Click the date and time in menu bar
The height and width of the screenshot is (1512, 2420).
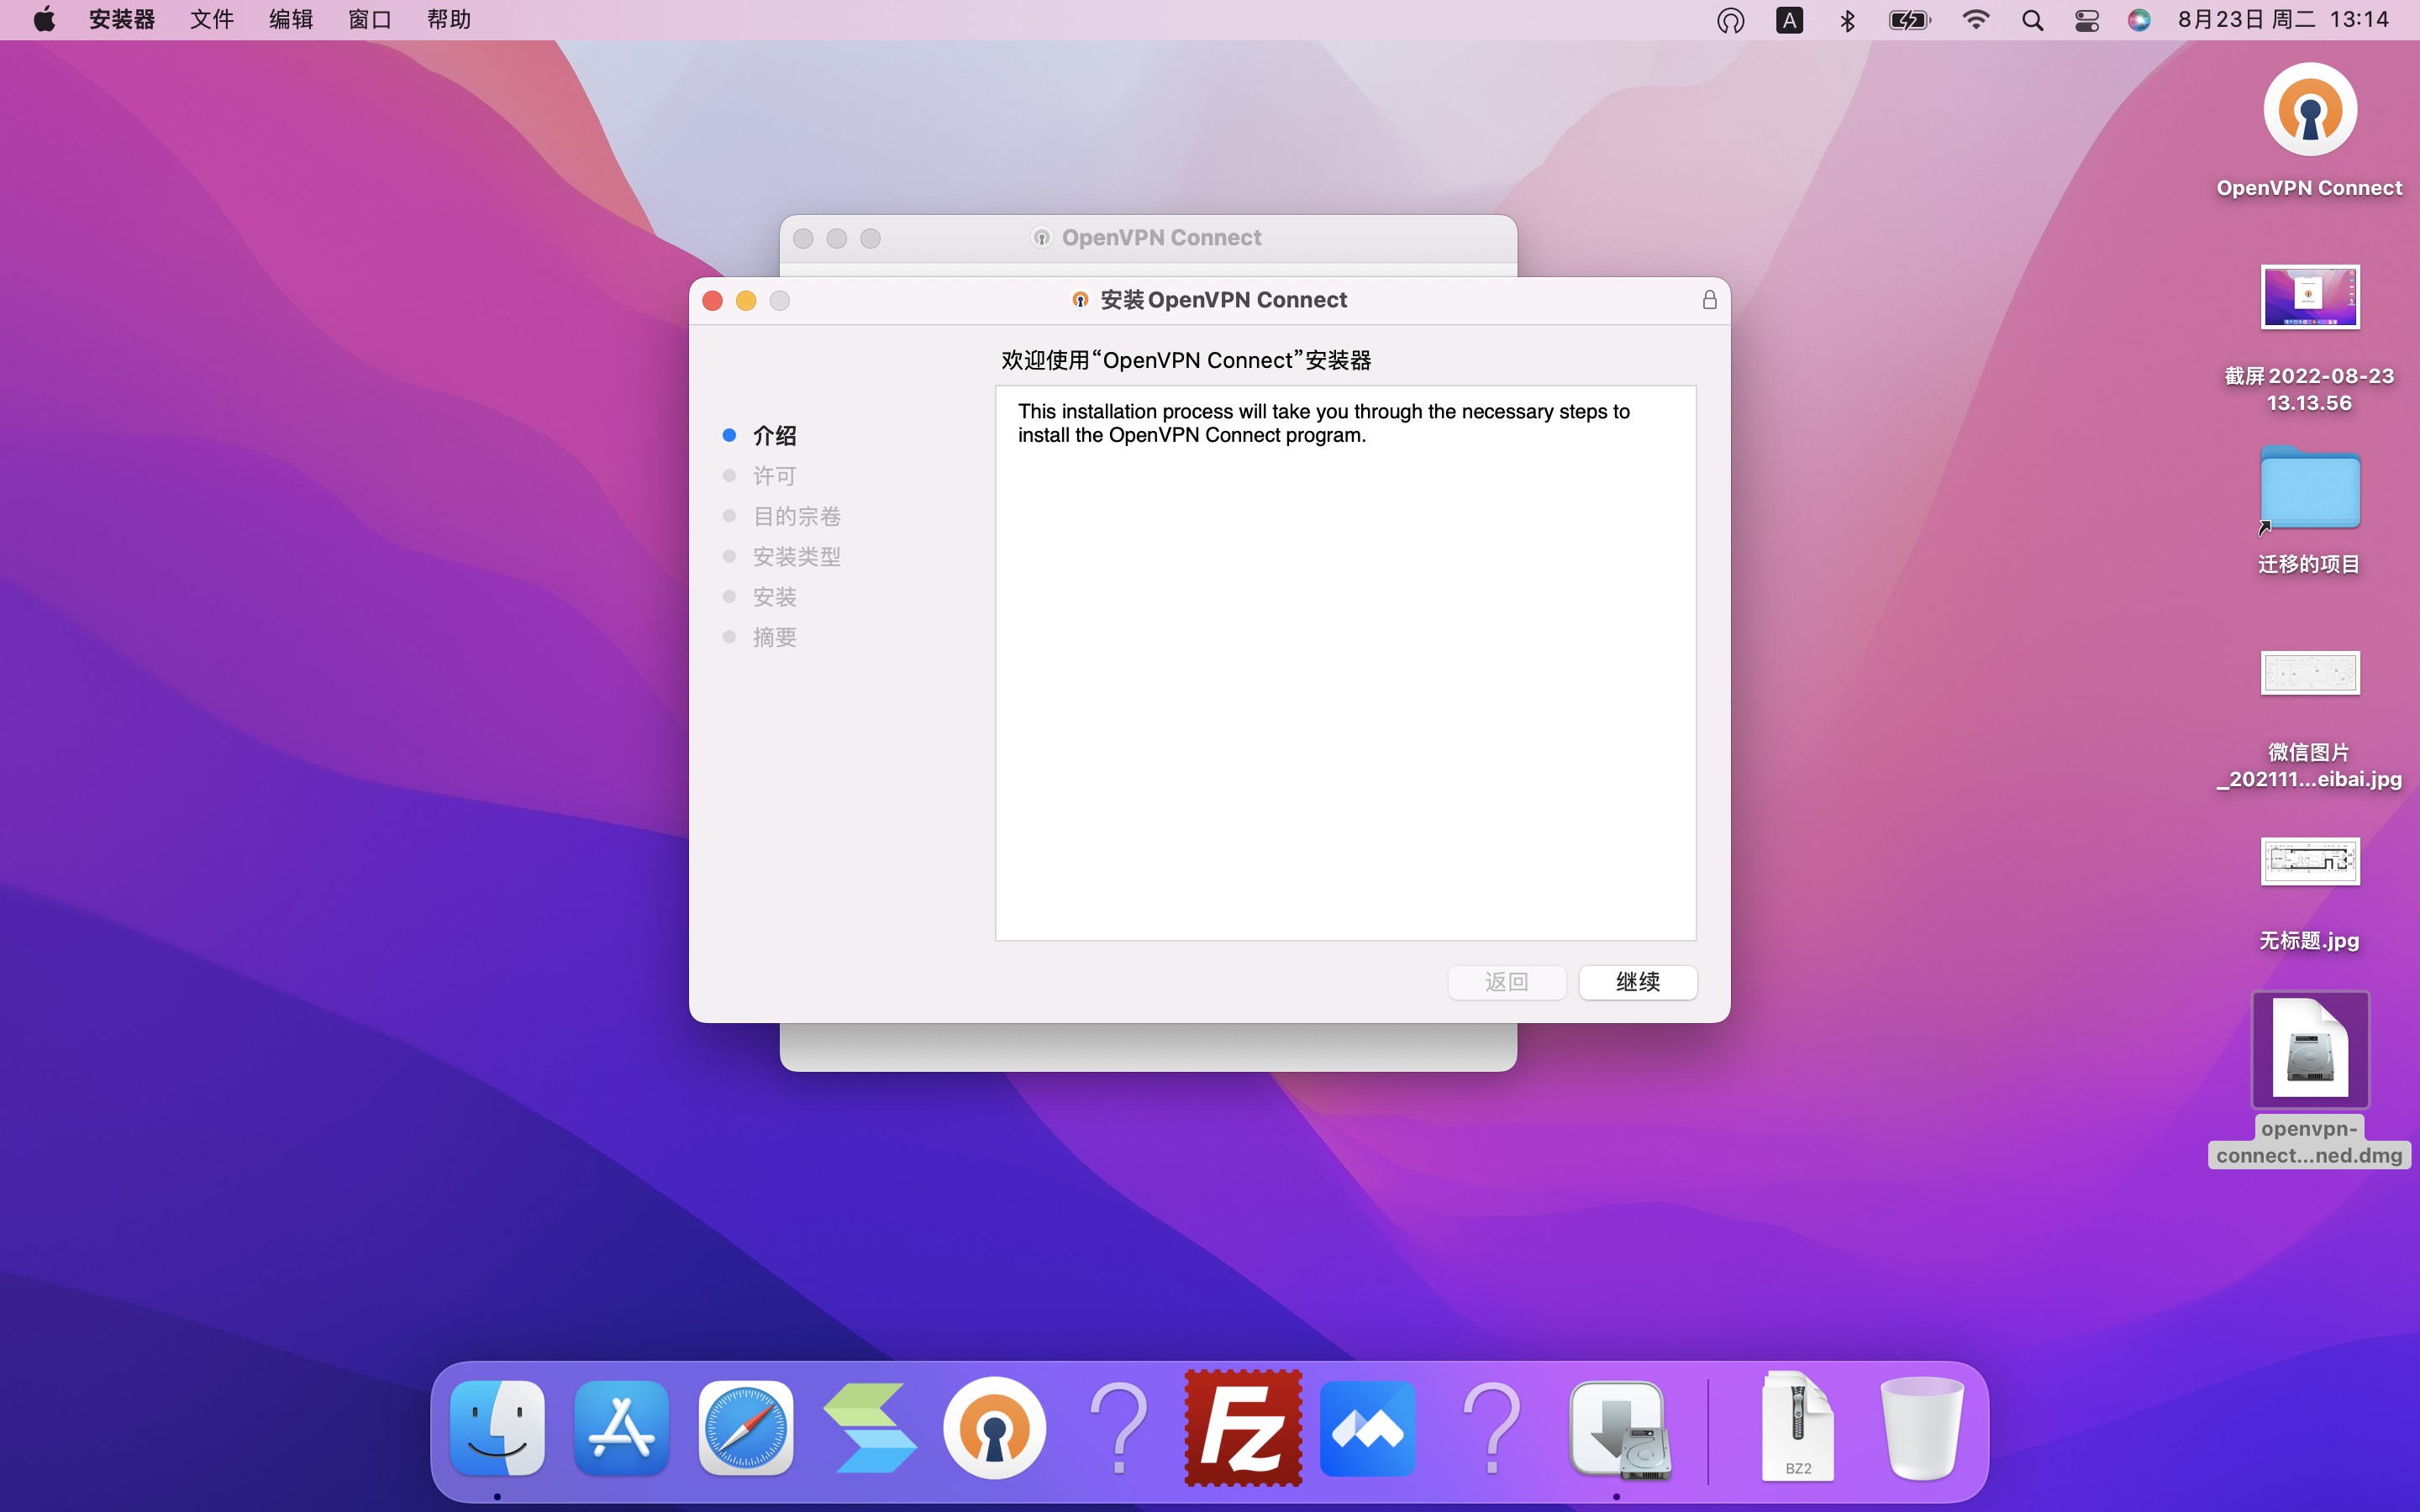[x=2283, y=20]
